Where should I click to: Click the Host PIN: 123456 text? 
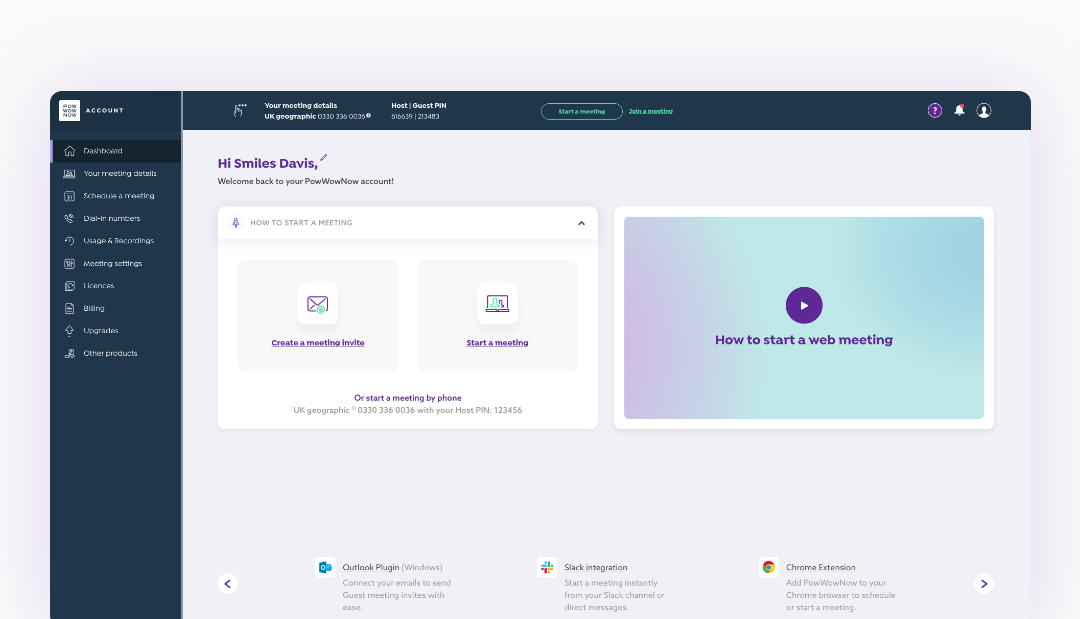coord(488,410)
